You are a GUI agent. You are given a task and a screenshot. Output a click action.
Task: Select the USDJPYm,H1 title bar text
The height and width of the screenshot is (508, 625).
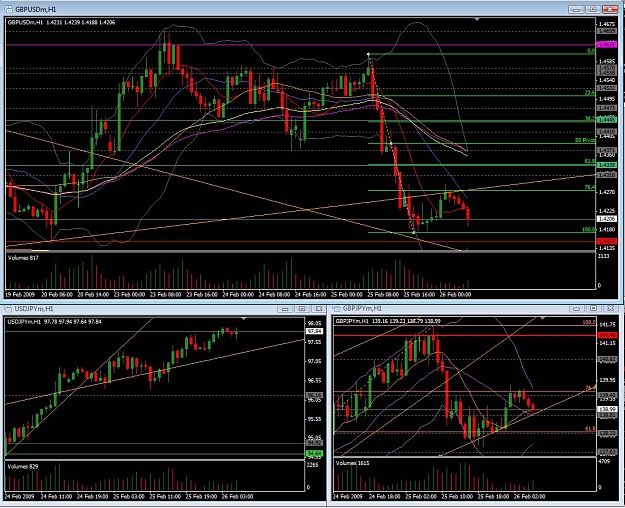[34, 309]
